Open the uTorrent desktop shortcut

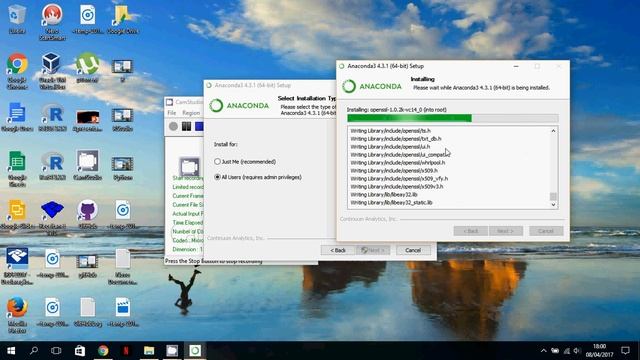point(87,68)
